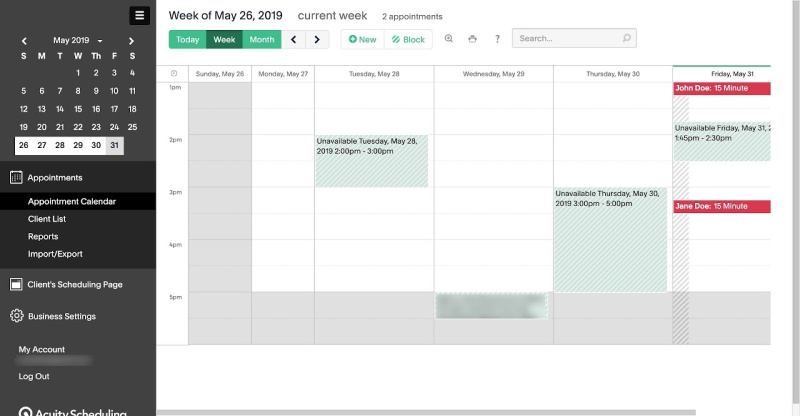Select day 1 in mini calendar
The width and height of the screenshot is (800, 416).
(78, 73)
